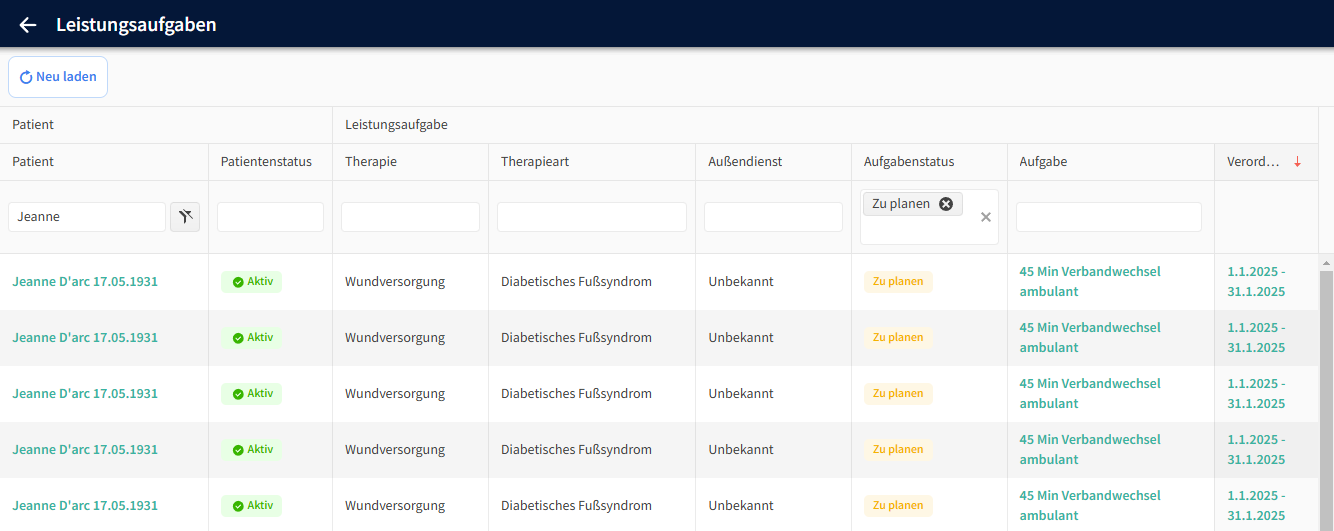Click the Aktiv status badge in first row
1334x531 pixels.
point(252,282)
